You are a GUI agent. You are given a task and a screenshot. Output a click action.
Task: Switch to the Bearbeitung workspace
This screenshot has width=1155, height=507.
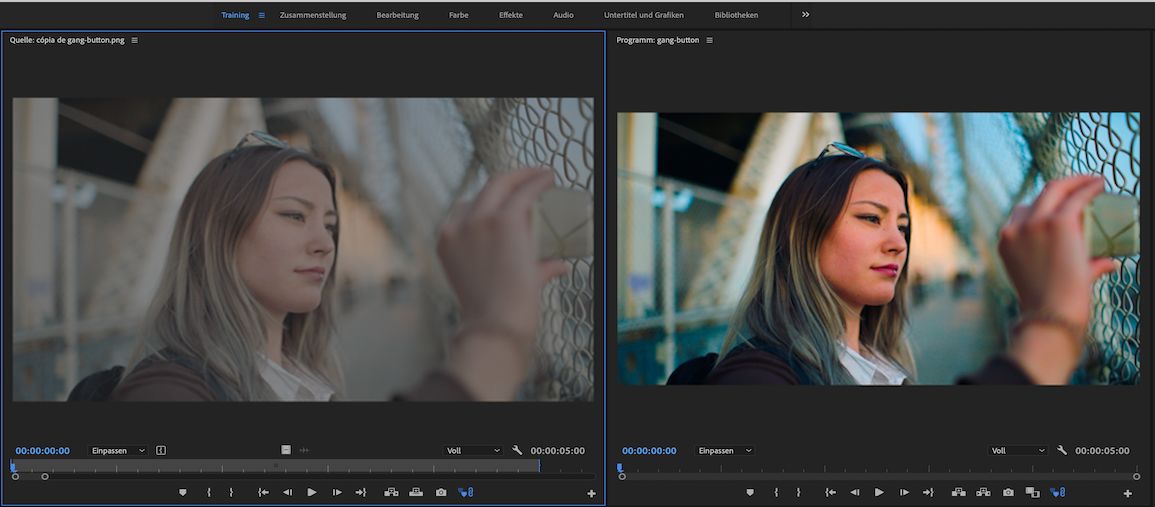397,15
